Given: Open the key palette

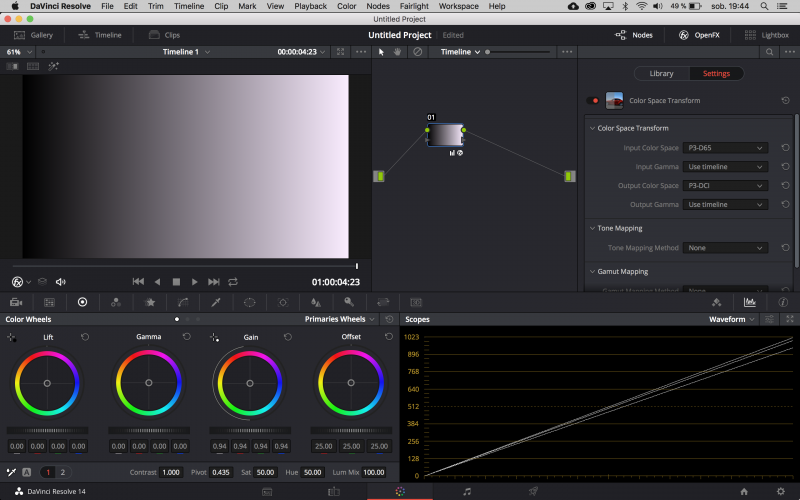Looking at the screenshot, I should pos(349,302).
